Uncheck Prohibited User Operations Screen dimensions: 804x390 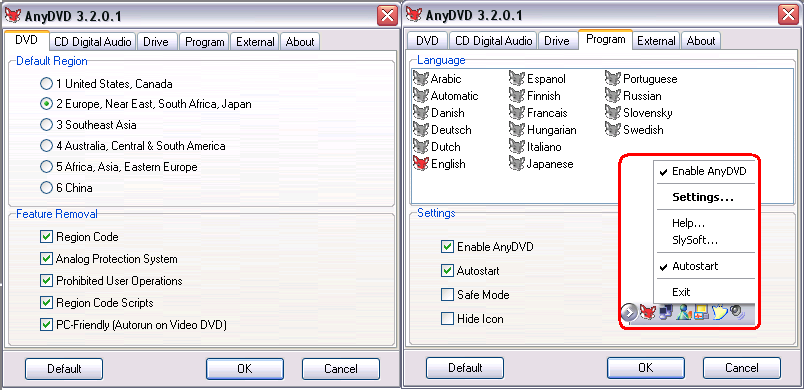(x=46, y=281)
